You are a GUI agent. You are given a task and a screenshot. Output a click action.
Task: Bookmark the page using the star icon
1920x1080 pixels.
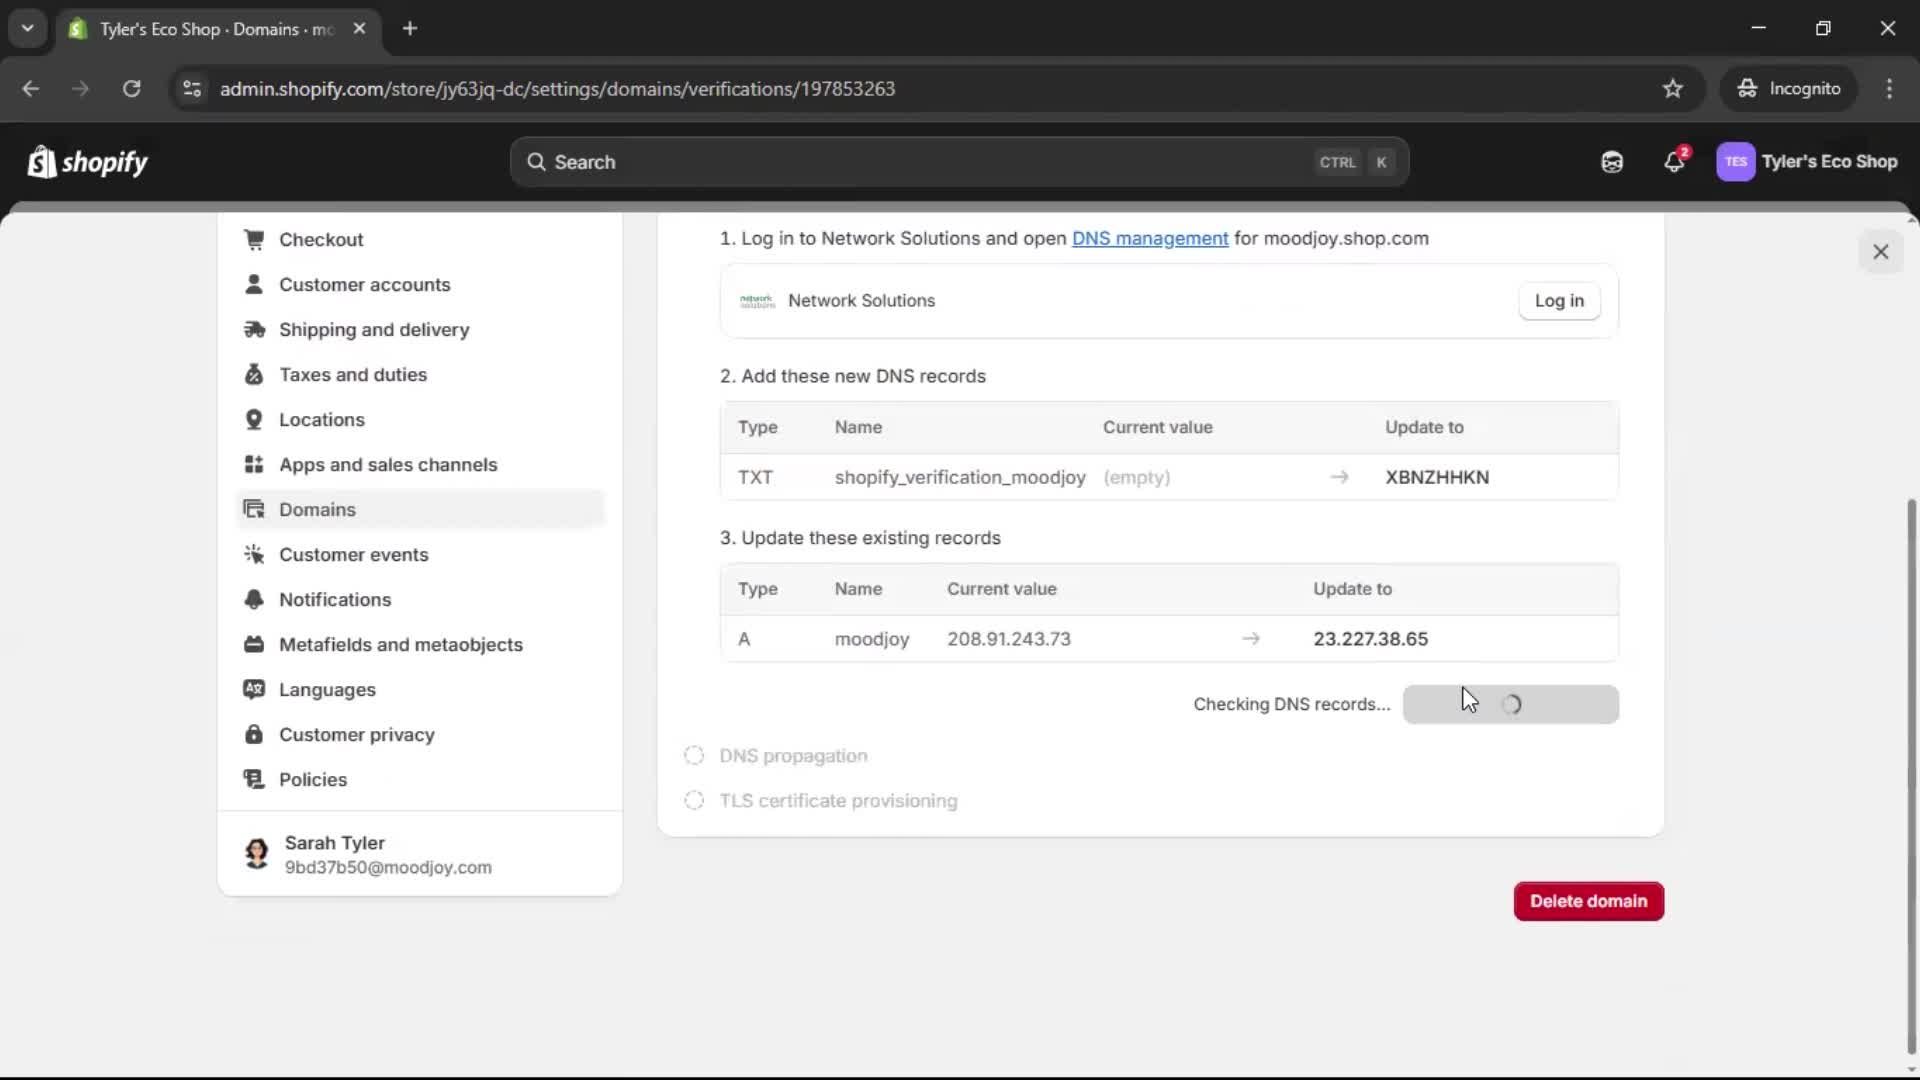tap(1673, 88)
